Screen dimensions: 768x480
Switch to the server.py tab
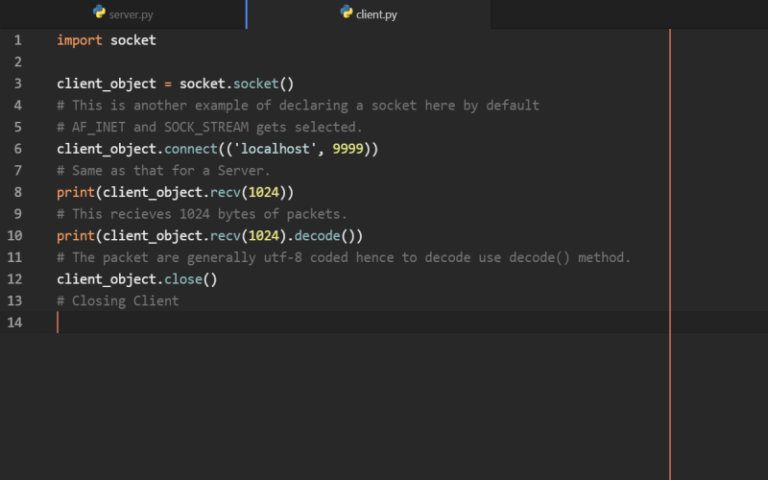[x=131, y=15]
